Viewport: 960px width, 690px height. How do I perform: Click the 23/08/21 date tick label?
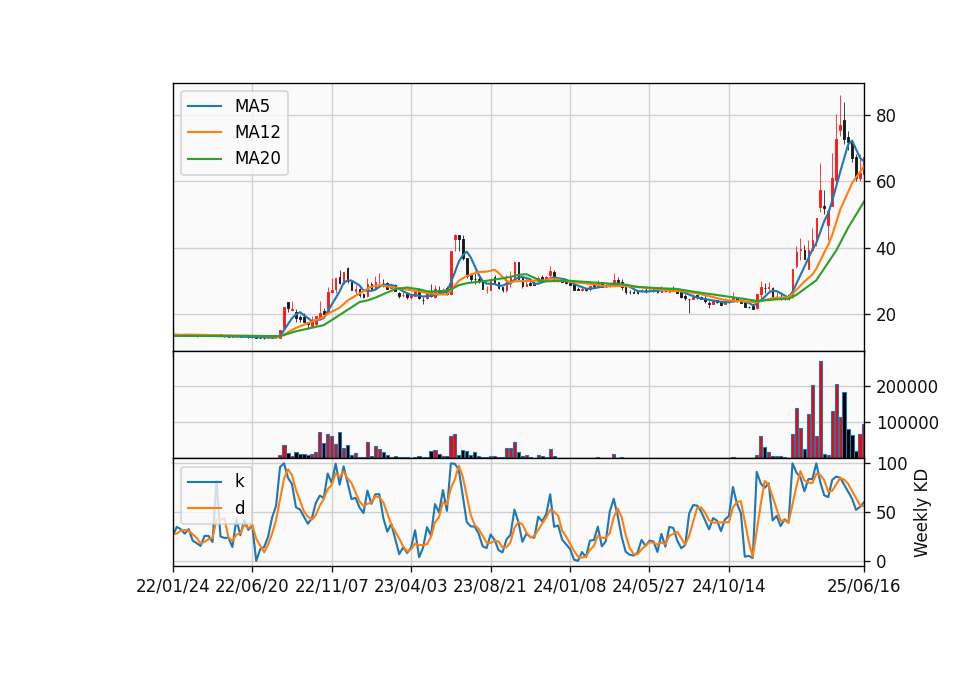pos(490,586)
